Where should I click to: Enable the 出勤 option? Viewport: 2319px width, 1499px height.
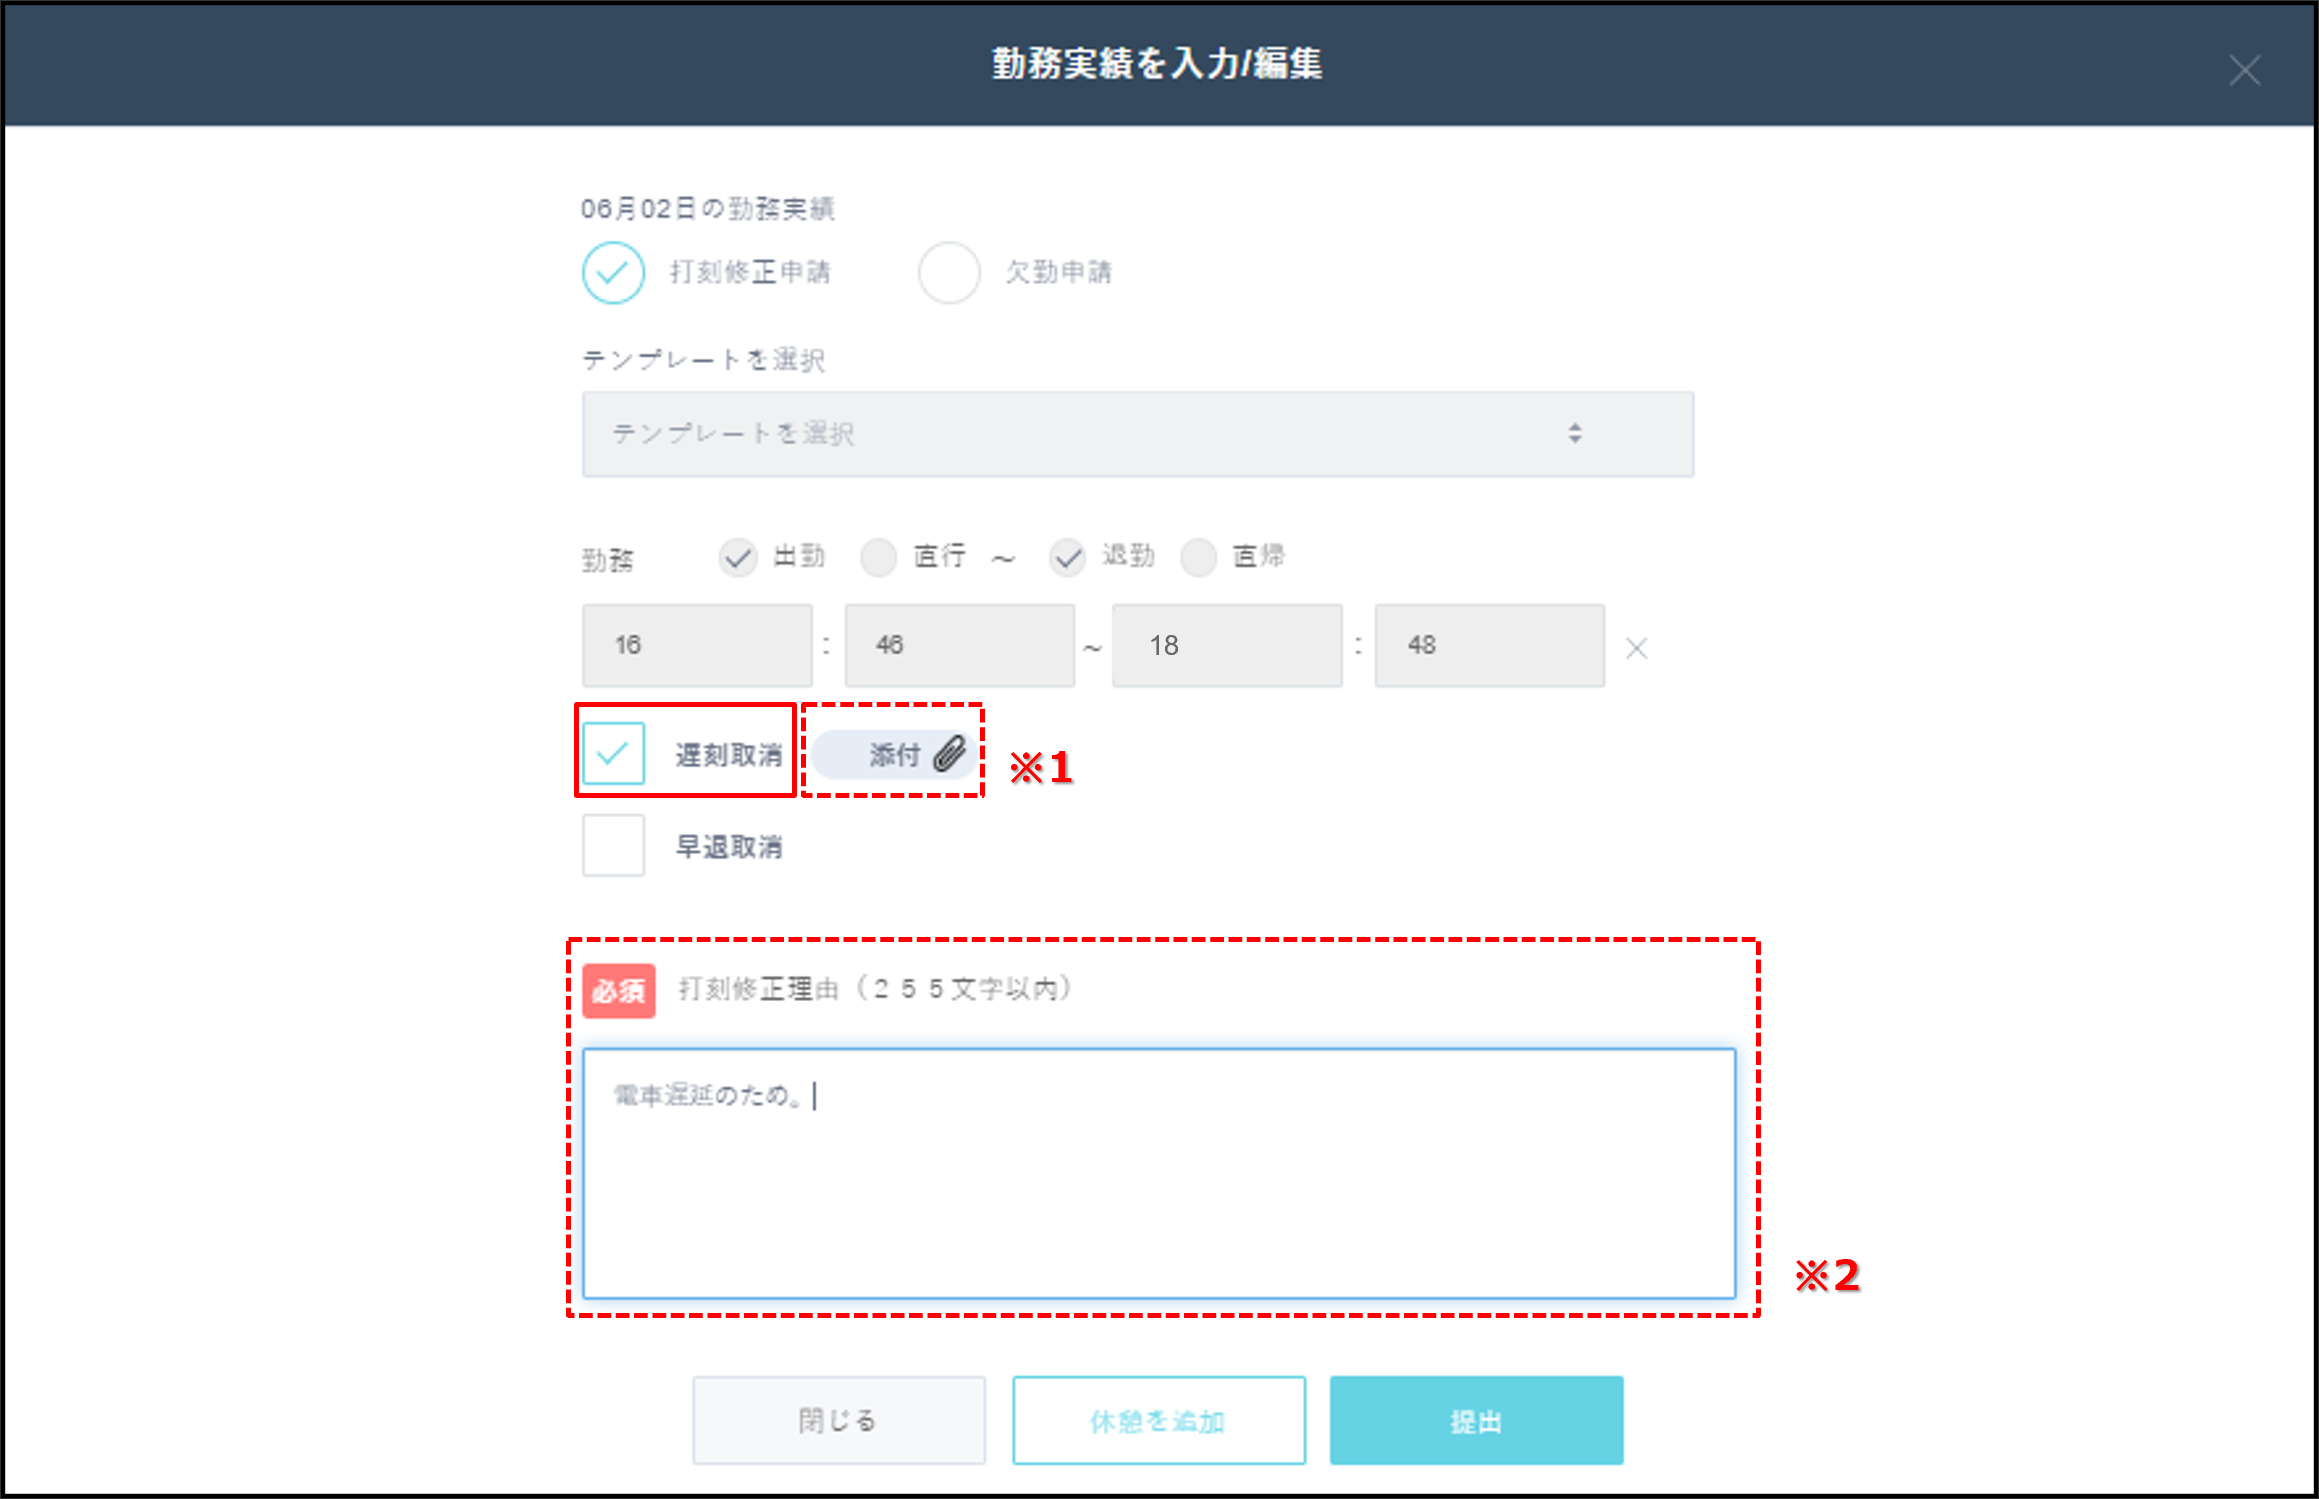click(739, 557)
